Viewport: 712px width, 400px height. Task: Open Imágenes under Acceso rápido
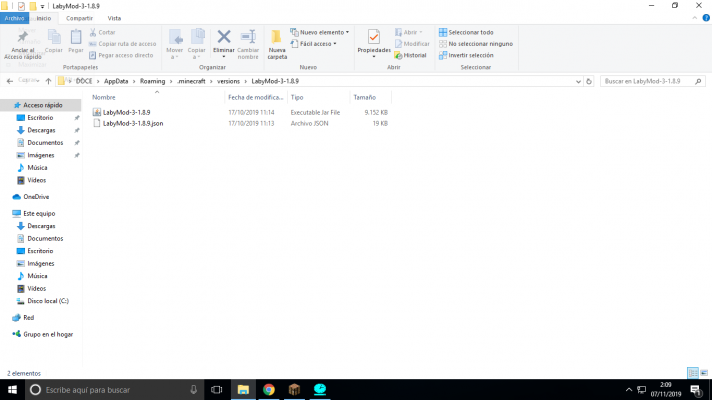coord(40,155)
